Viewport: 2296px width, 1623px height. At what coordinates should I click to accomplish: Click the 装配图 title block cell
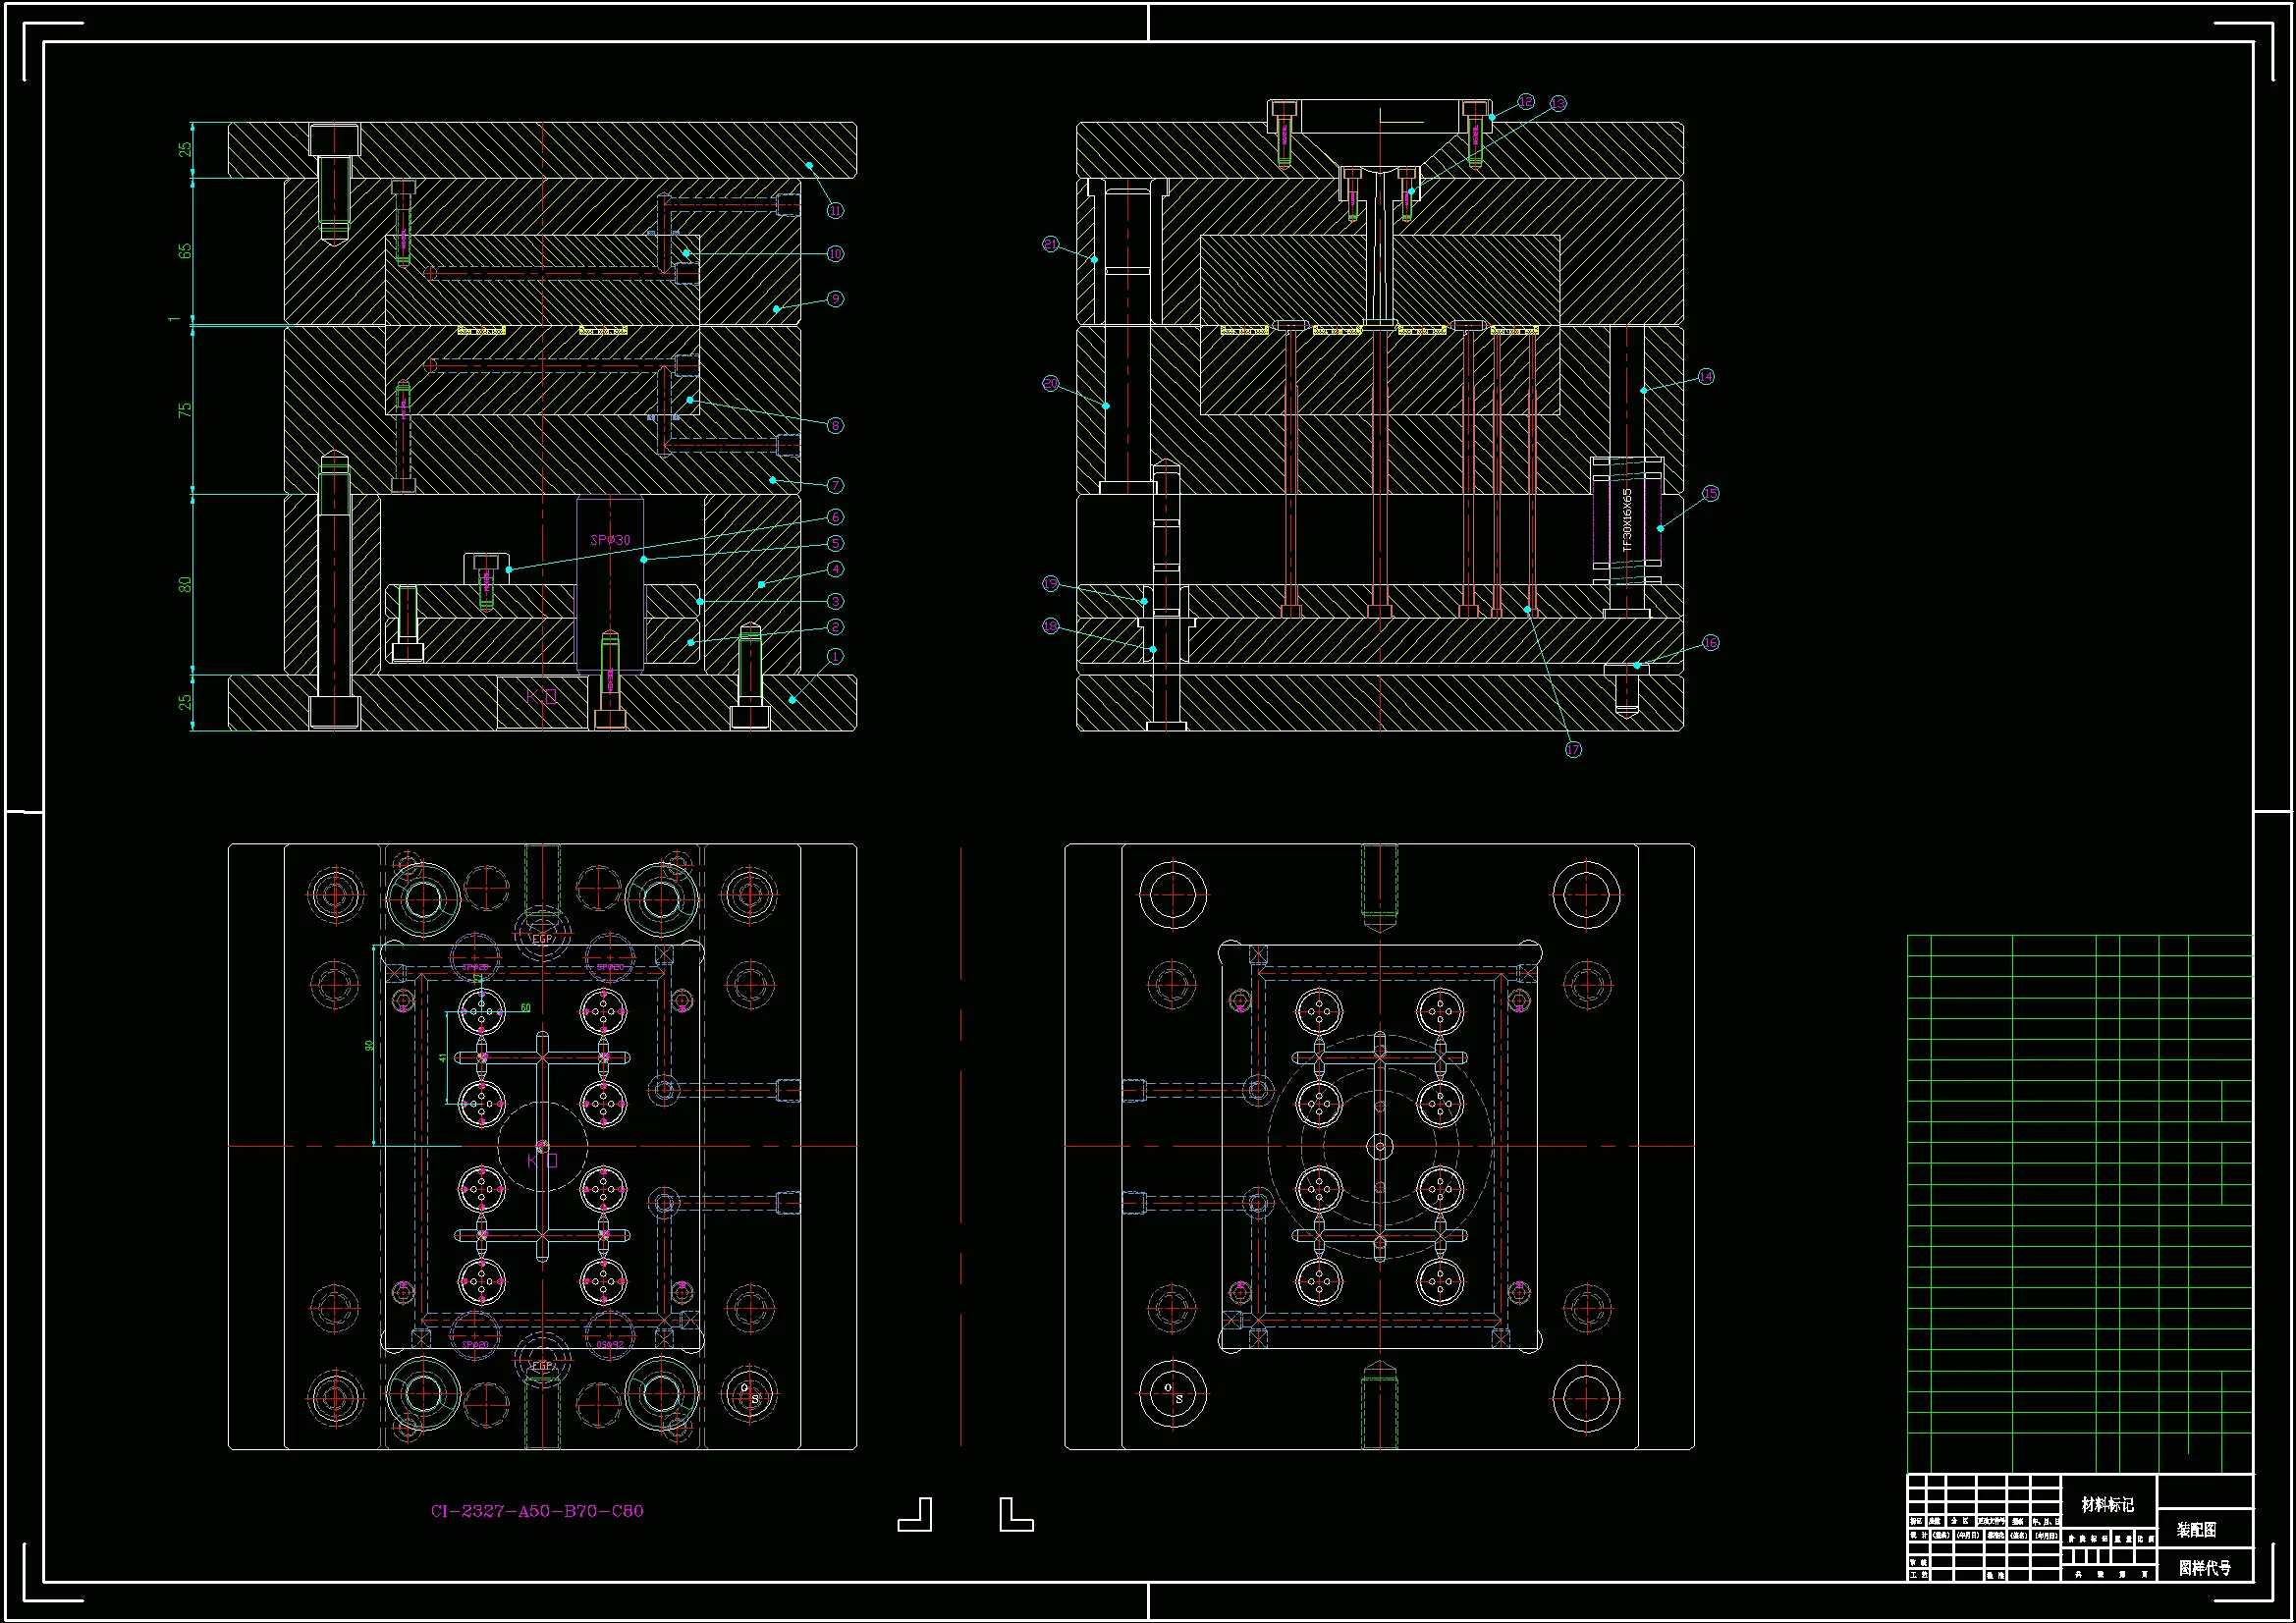pyautogui.click(x=2196, y=1530)
